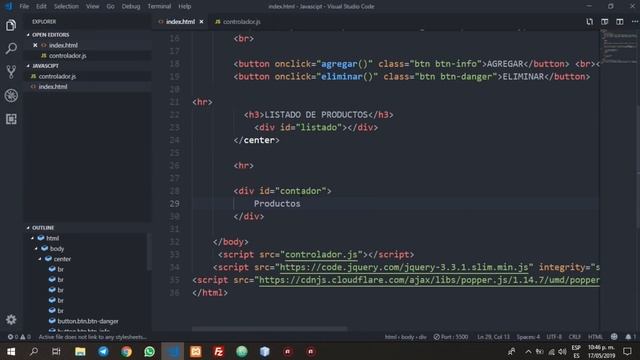Click the Outline panel vertical scrollbar
Image resolution: width=640 pixels, height=360 pixels.
(x=149, y=252)
